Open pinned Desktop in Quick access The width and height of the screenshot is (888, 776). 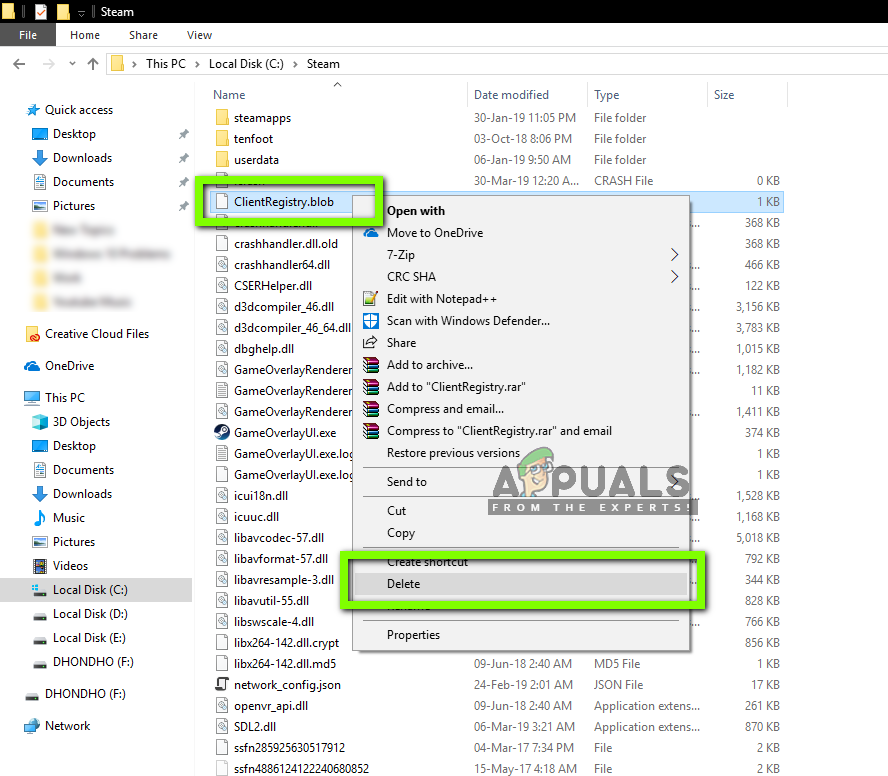click(x=74, y=134)
